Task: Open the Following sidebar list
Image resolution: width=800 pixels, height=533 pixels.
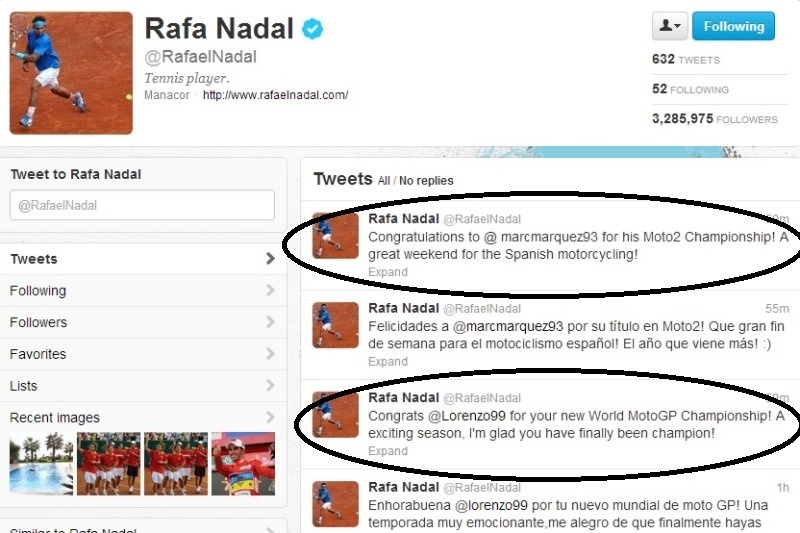Action: tap(143, 291)
